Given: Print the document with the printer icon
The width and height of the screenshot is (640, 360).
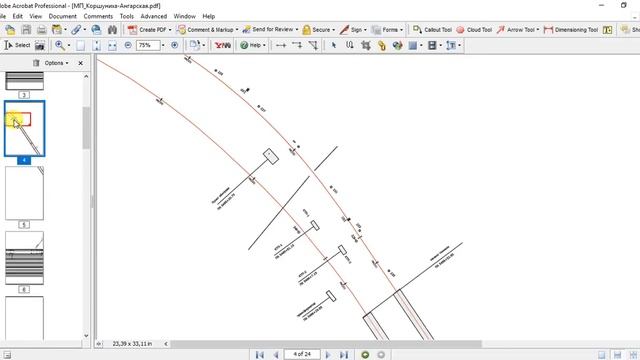Looking at the screenshot, I should 42,30.
